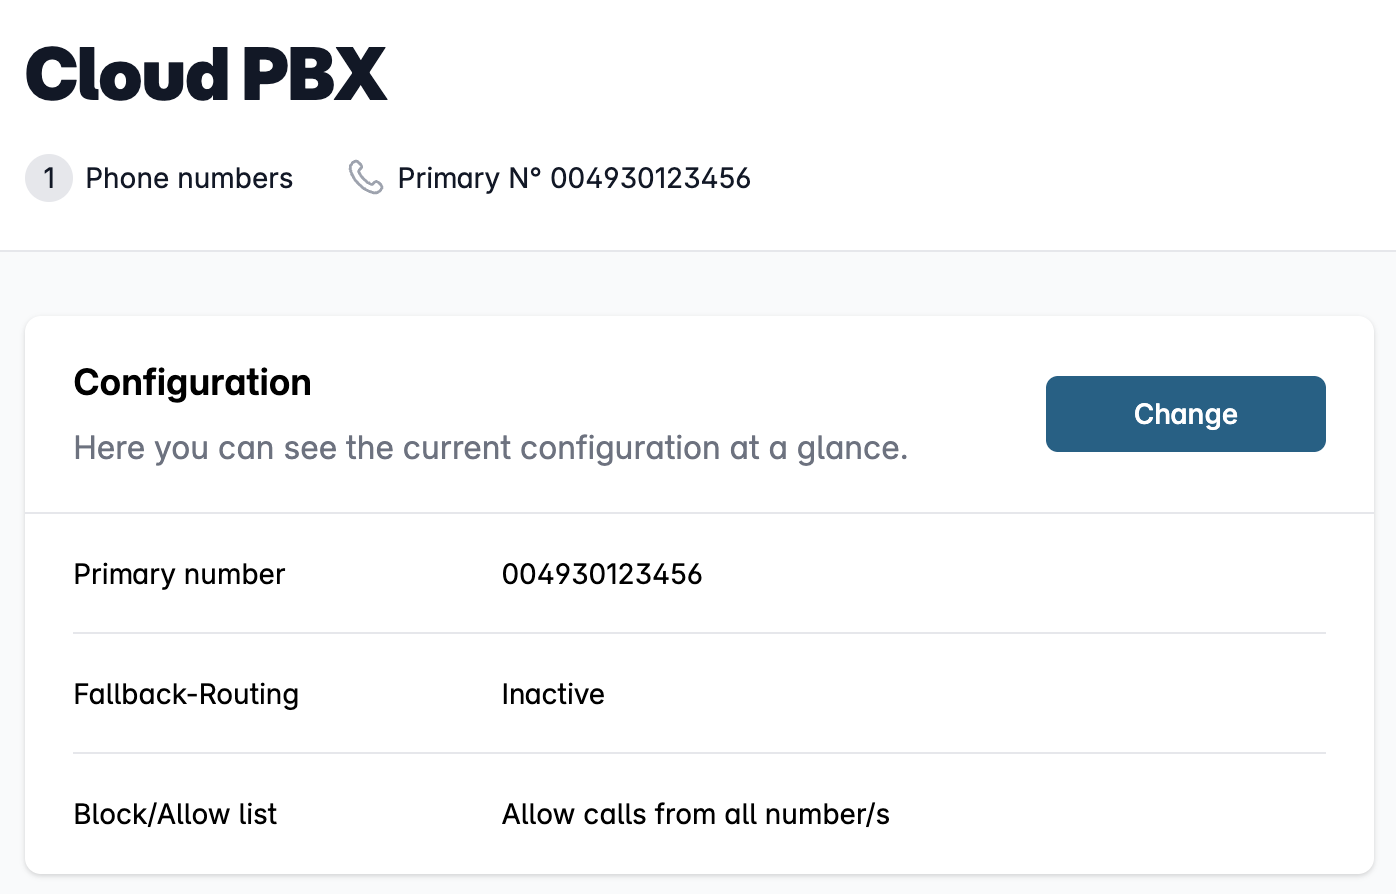Select the Fallback-Routing row label
Viewport: 1396px width, 894px height.
[186, 694]
